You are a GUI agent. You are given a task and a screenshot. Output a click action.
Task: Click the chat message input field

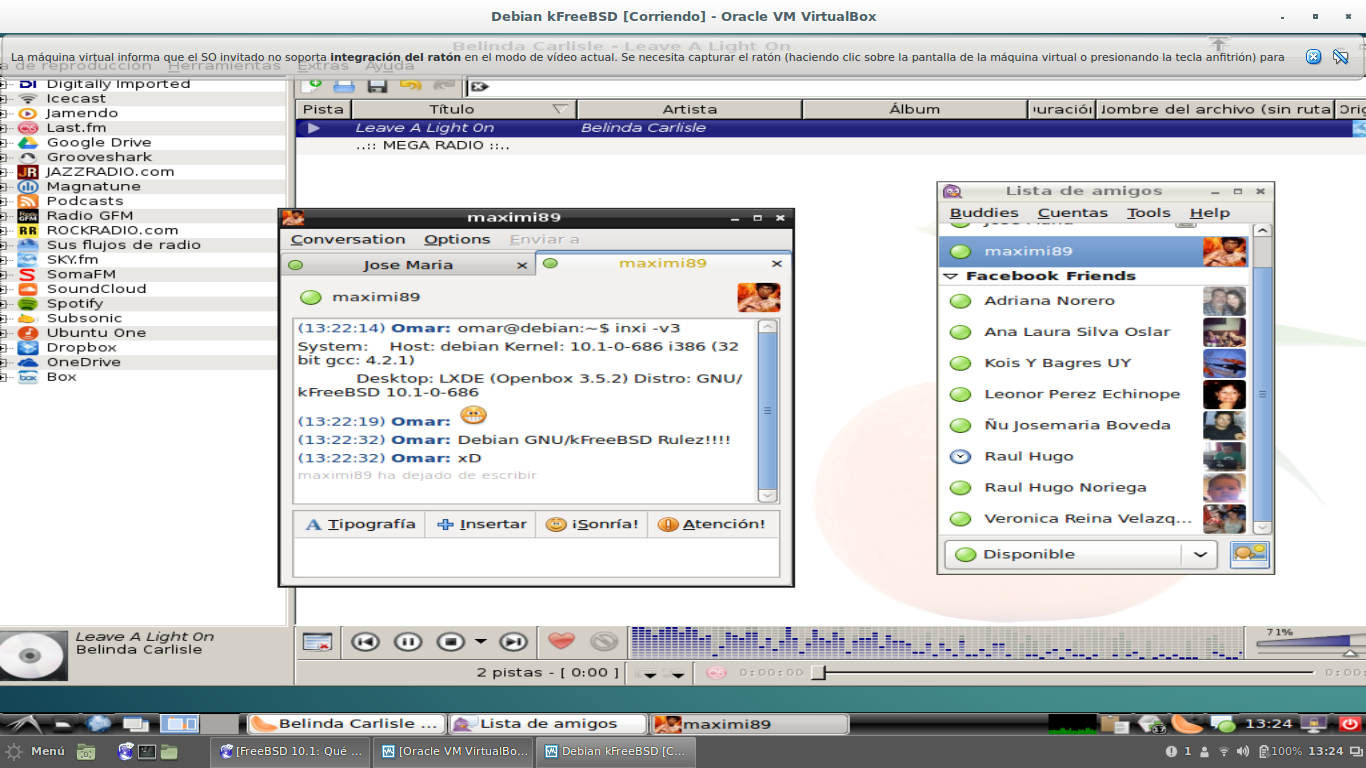536,557
